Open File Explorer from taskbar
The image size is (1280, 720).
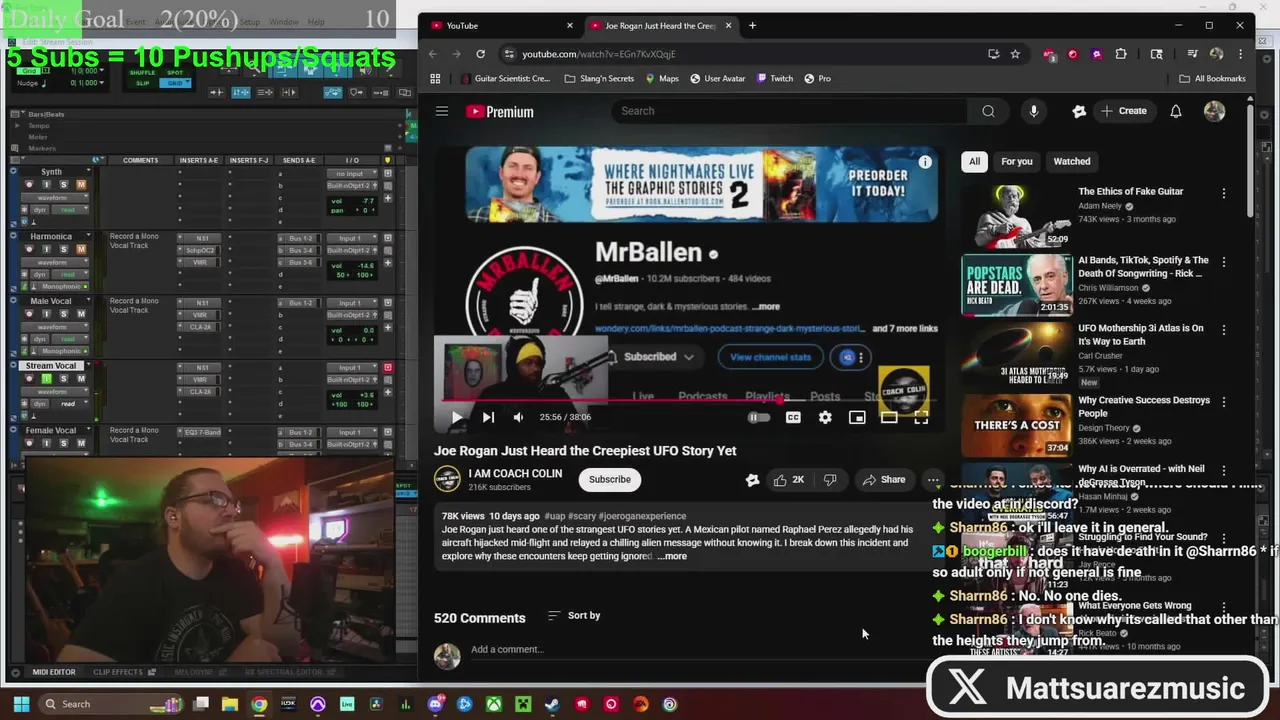click(x=230, y=704)
